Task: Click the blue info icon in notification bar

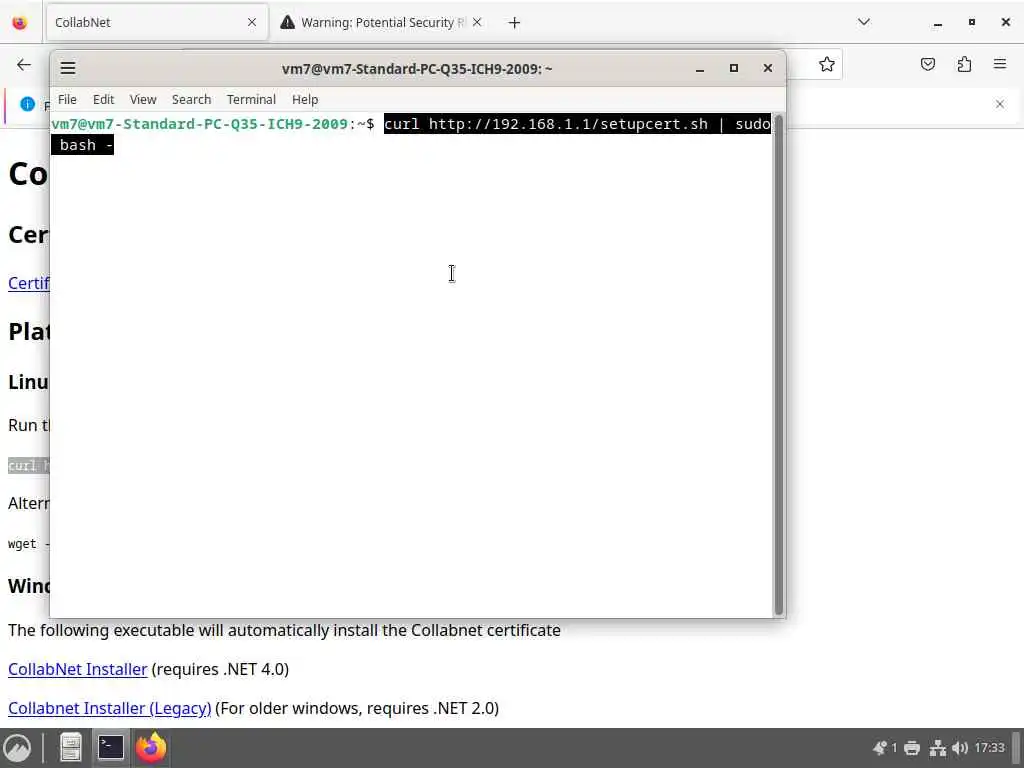Action: coord(27,104)
